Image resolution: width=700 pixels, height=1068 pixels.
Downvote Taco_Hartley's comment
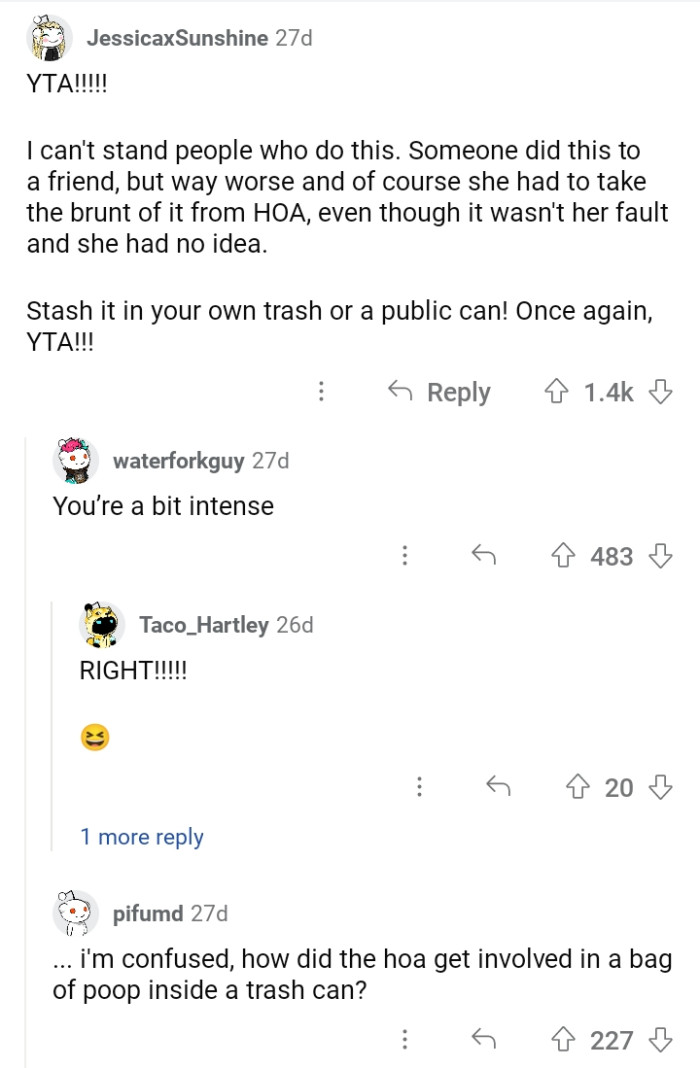tap(659, 787)
